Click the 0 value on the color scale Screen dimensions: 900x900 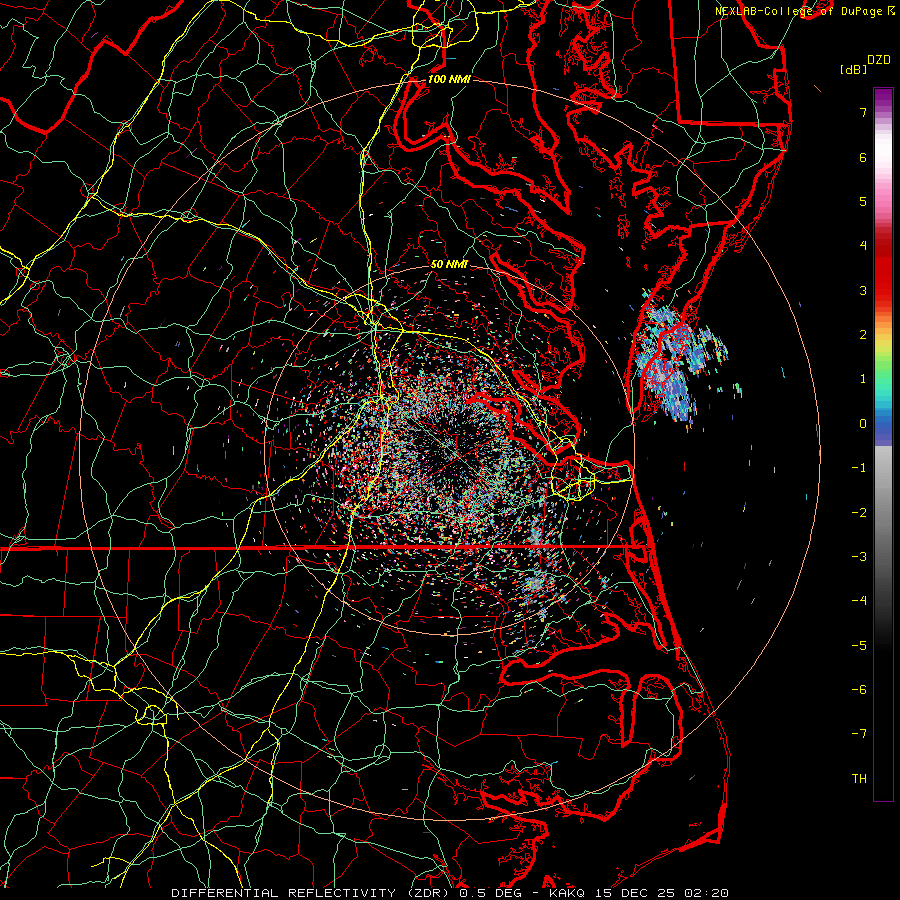coord(863,424)
